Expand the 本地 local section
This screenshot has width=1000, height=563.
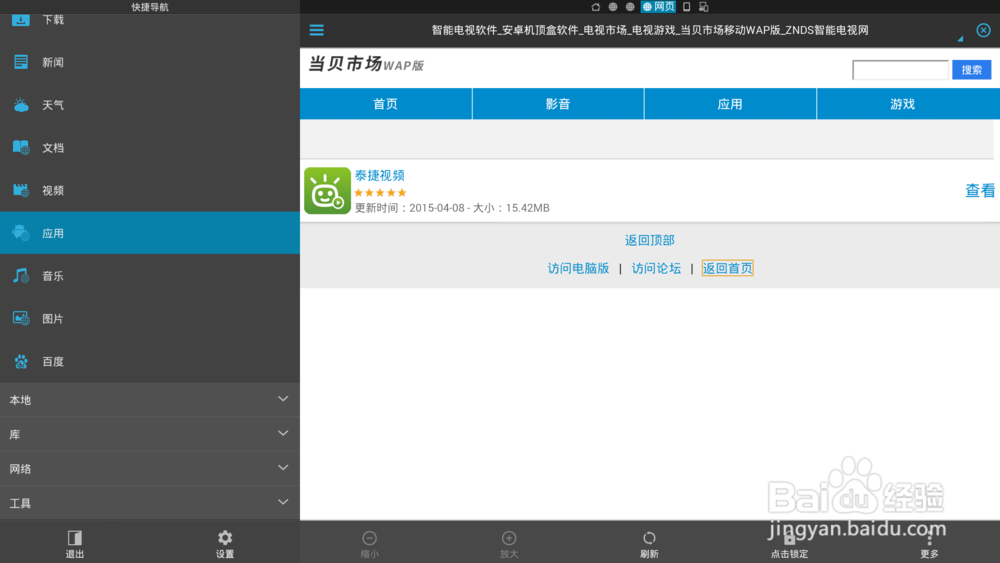[150, 400]
